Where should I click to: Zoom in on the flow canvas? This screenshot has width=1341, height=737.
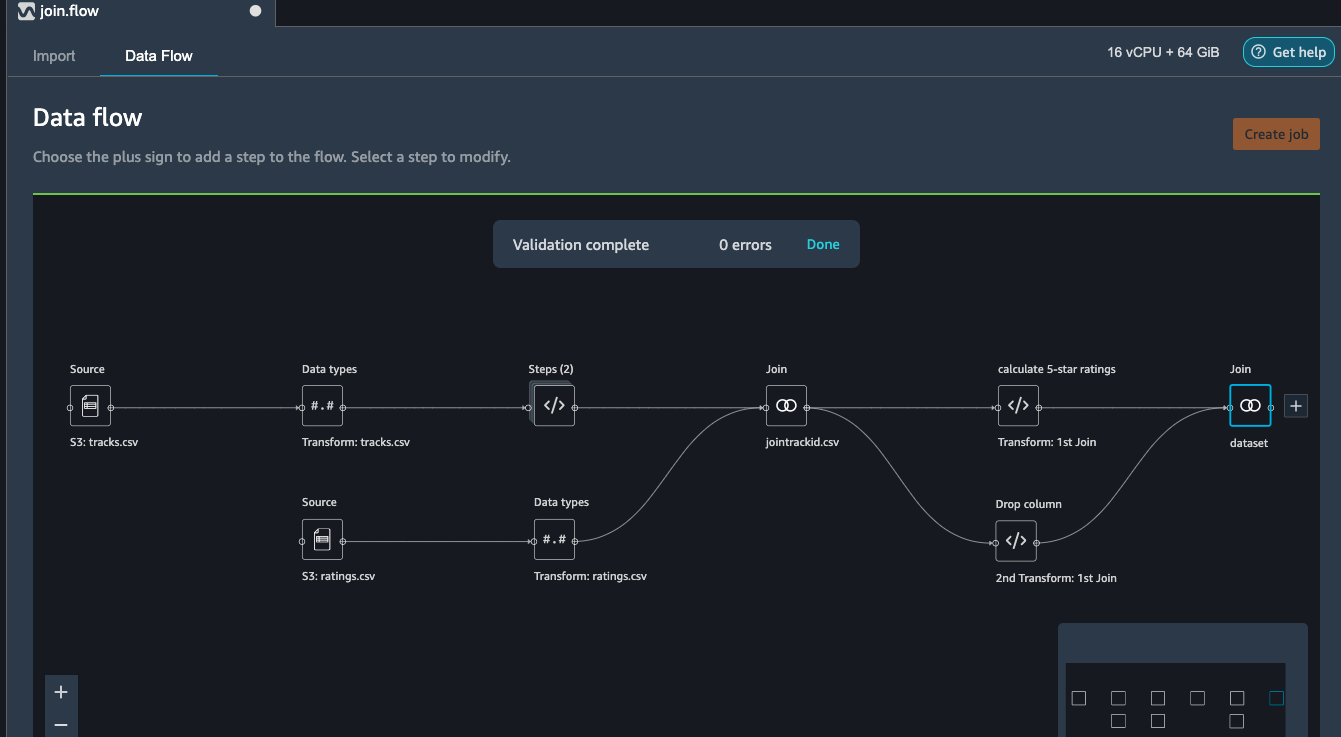click(x=61, y=692)
